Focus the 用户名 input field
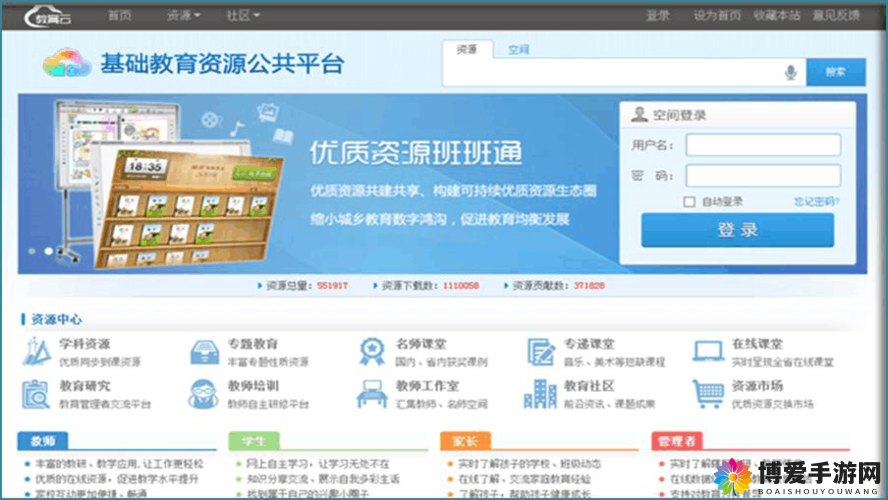The height and width of the screenshot is (500, 888). pyautogui.click(x=763, y=145)
